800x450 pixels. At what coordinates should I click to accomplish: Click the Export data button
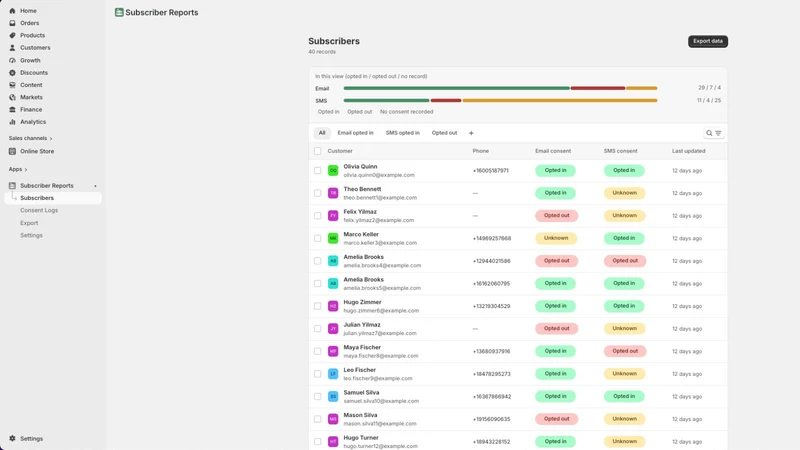click(708, 41)
